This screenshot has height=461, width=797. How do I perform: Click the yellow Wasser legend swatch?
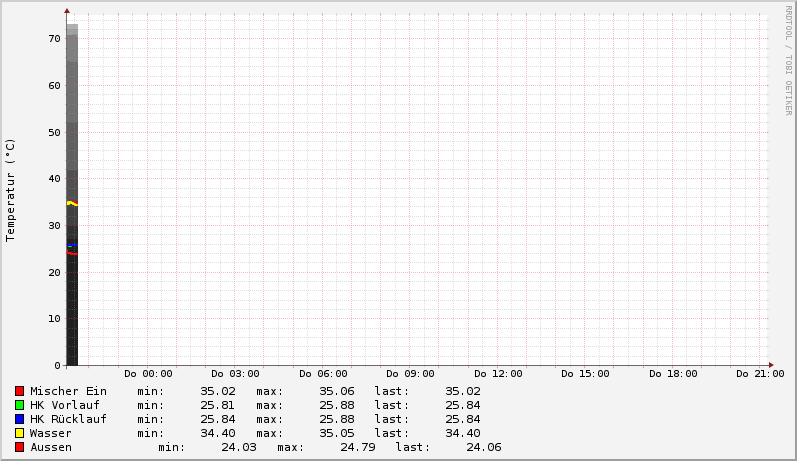pos(19,433)
